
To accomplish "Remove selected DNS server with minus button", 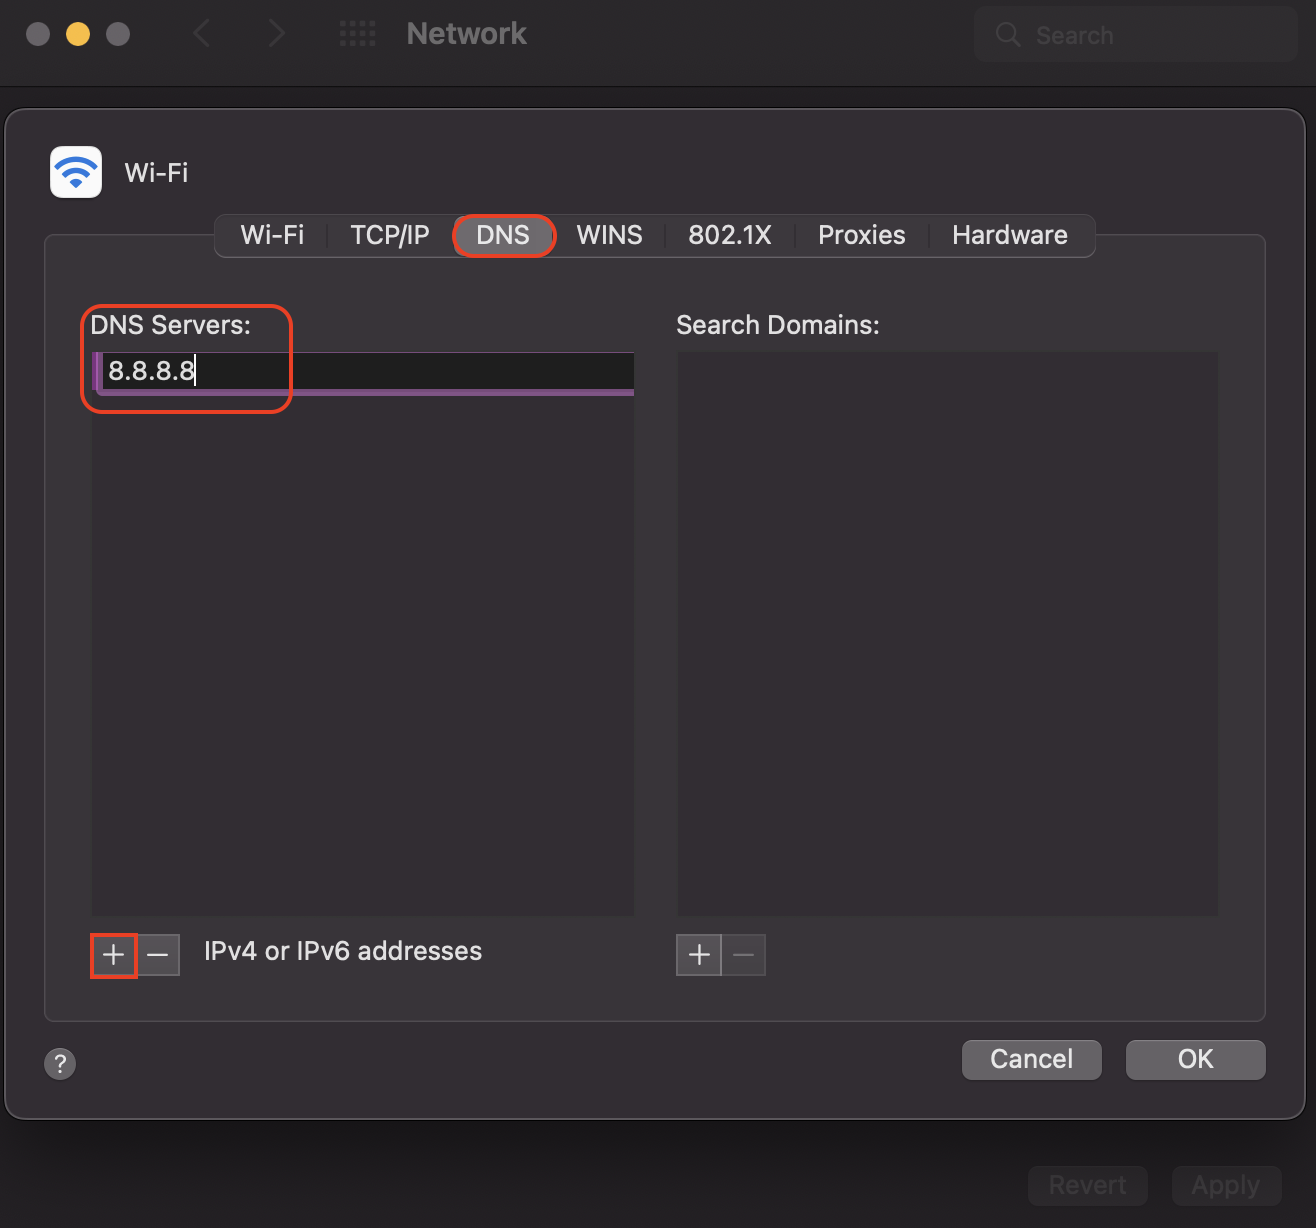I will tap(158, 955).
